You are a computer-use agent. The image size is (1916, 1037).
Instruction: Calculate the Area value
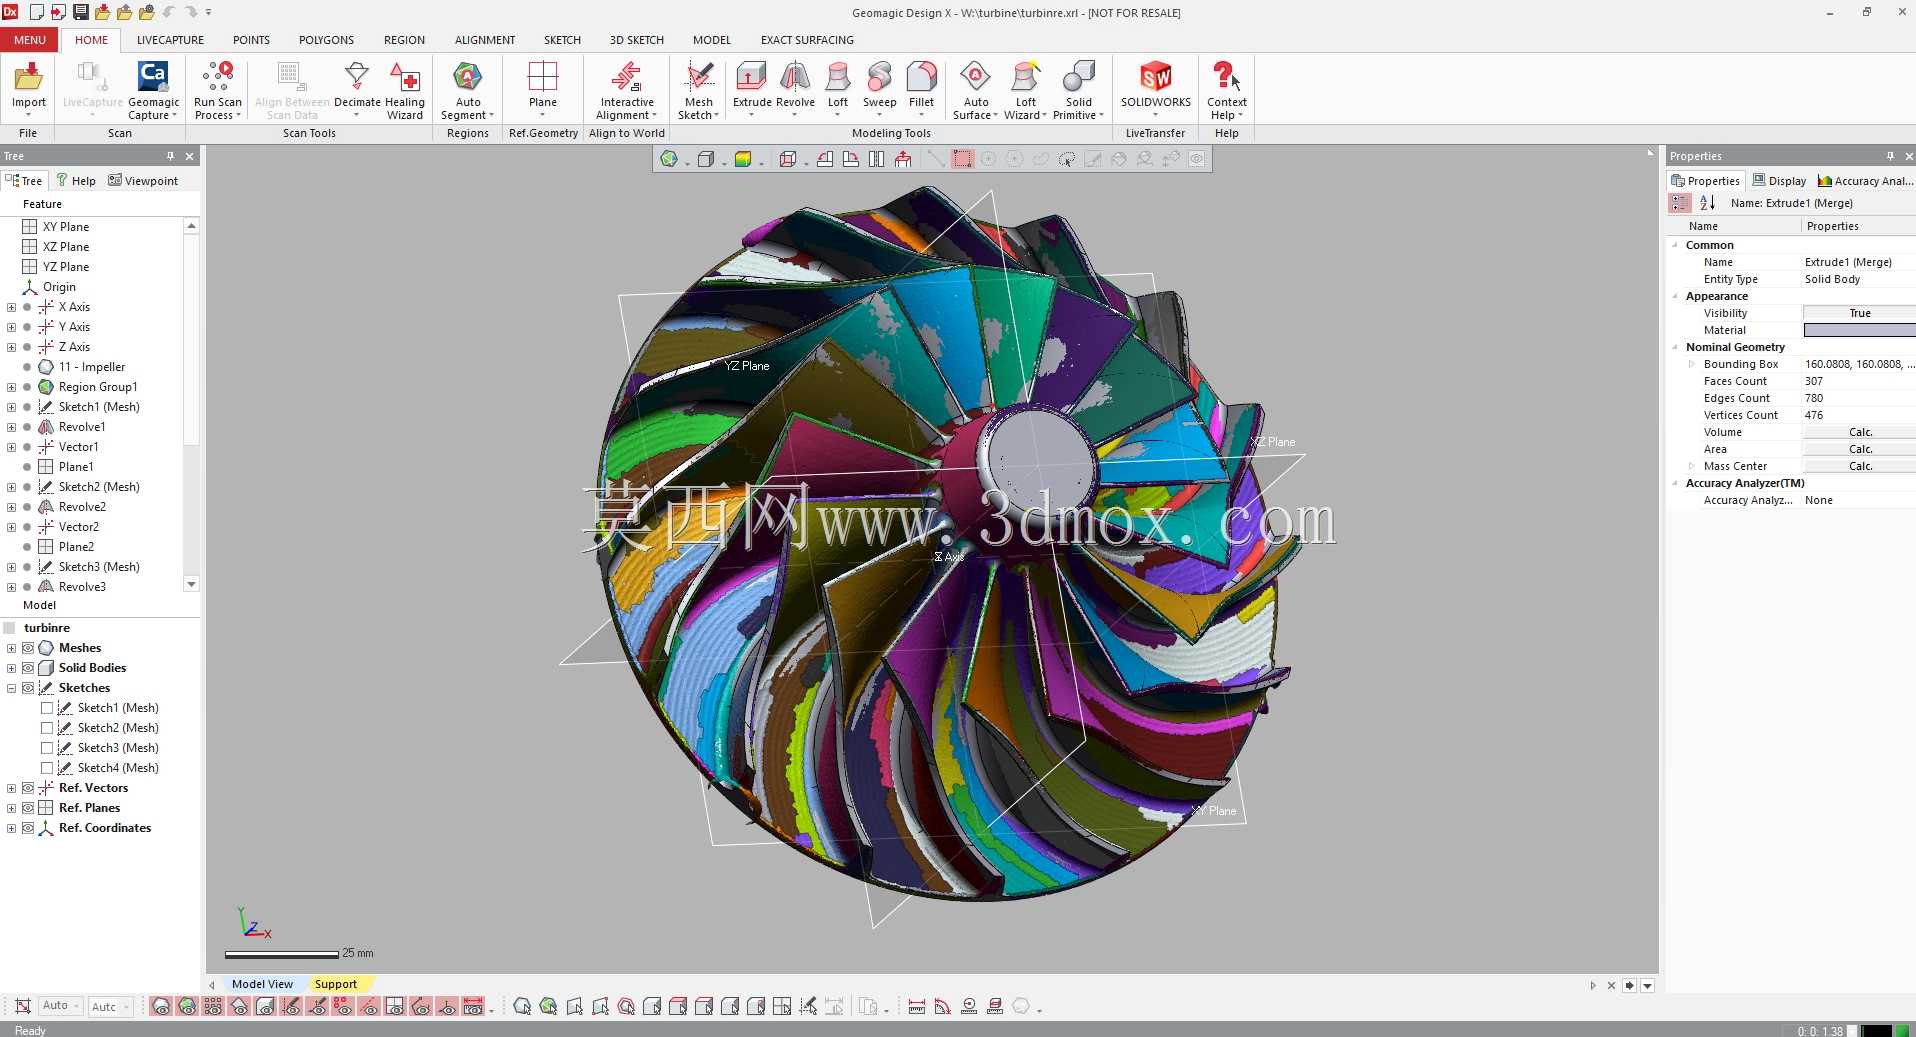(x=1859, y=449)
